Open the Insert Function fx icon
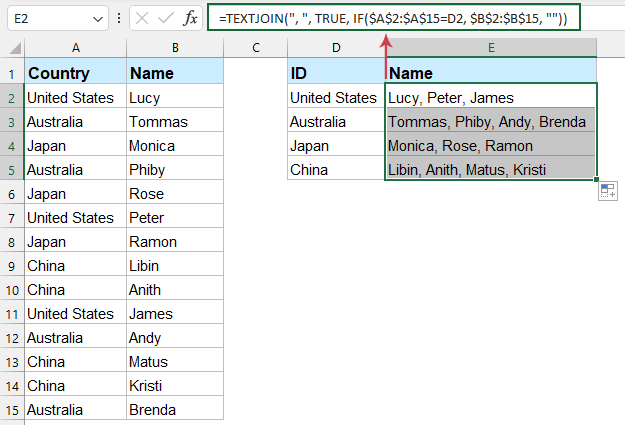 (191, 18)
